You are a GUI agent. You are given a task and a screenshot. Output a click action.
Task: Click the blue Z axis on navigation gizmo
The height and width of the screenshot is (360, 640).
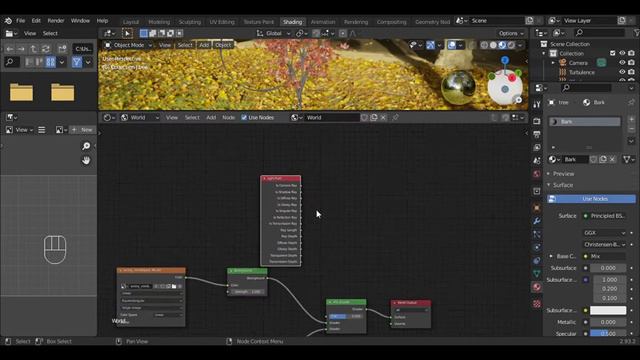[505, 60]
